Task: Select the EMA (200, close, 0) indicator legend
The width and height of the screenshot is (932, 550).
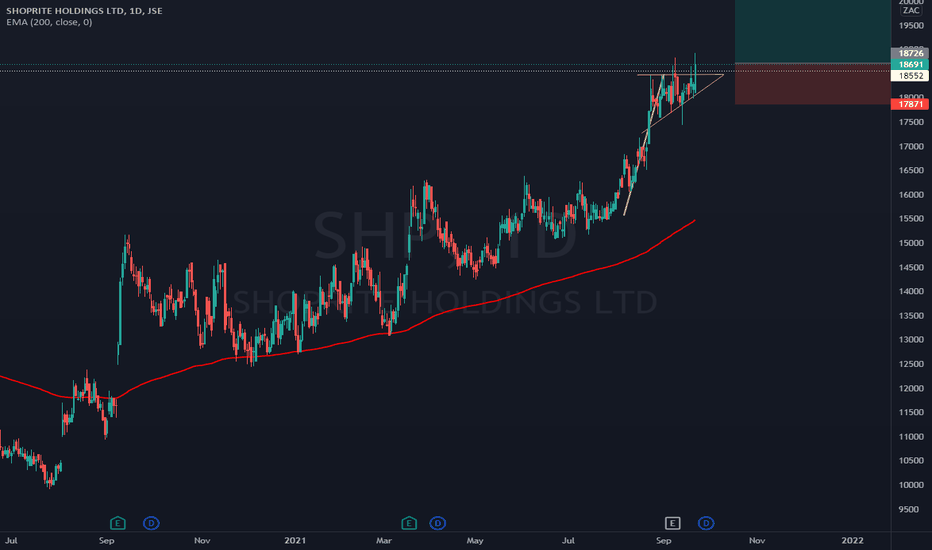Action: click(49, 22)
